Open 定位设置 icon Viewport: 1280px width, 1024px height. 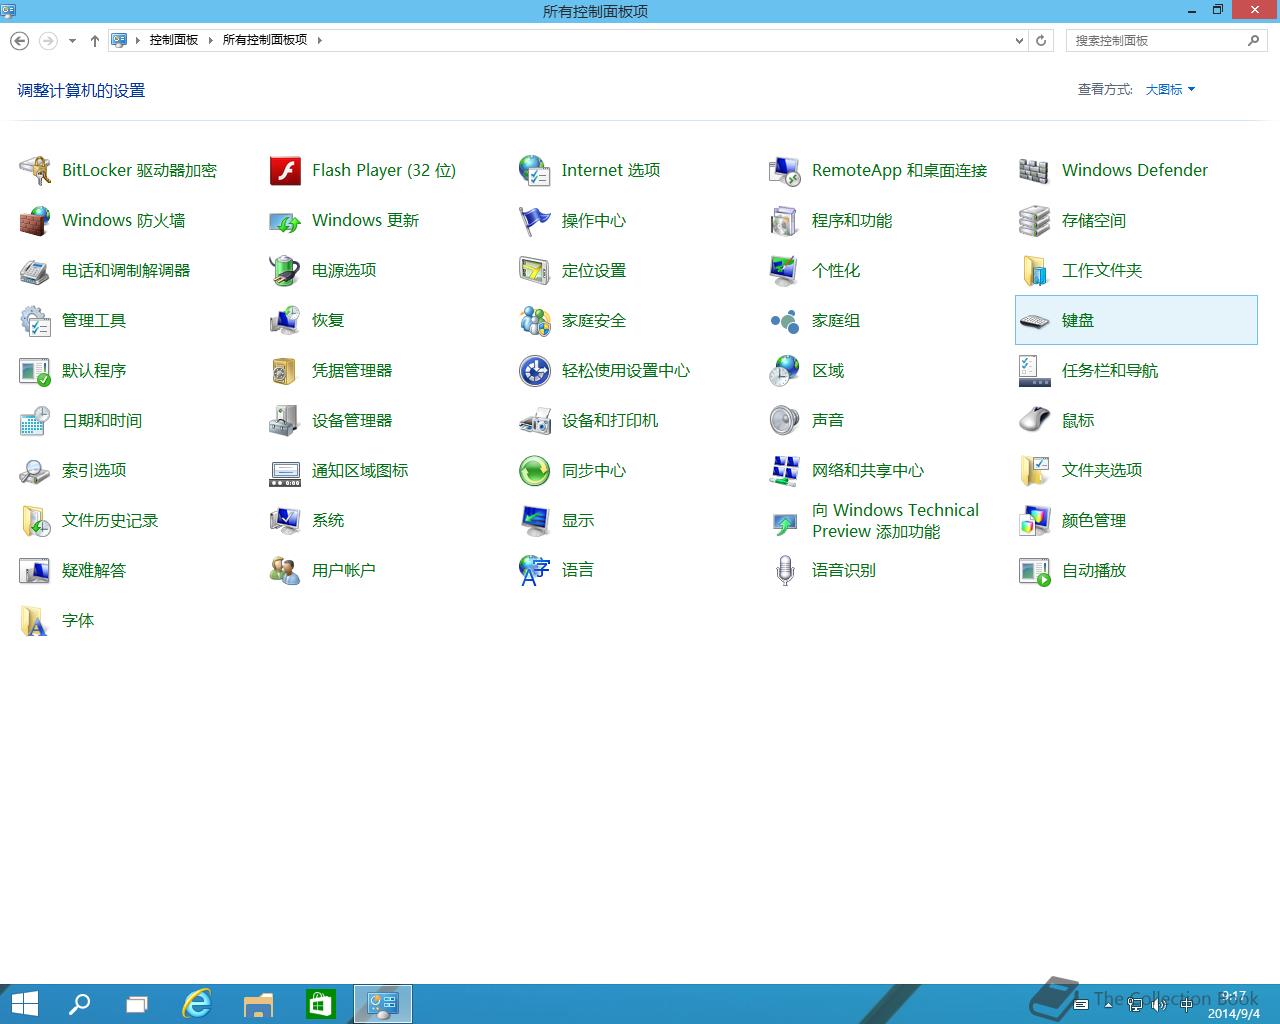pos(535,270)
